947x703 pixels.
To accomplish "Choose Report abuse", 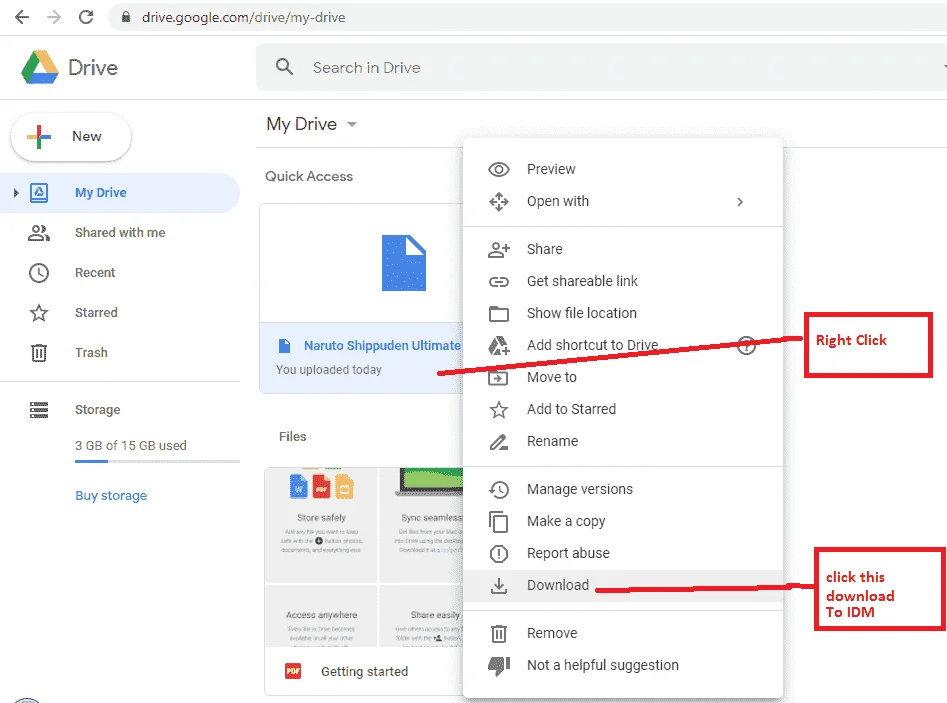I will (623, 553).
